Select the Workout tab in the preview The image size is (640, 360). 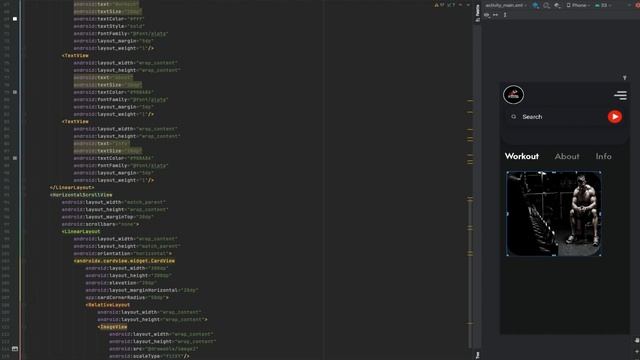point(522,156)
